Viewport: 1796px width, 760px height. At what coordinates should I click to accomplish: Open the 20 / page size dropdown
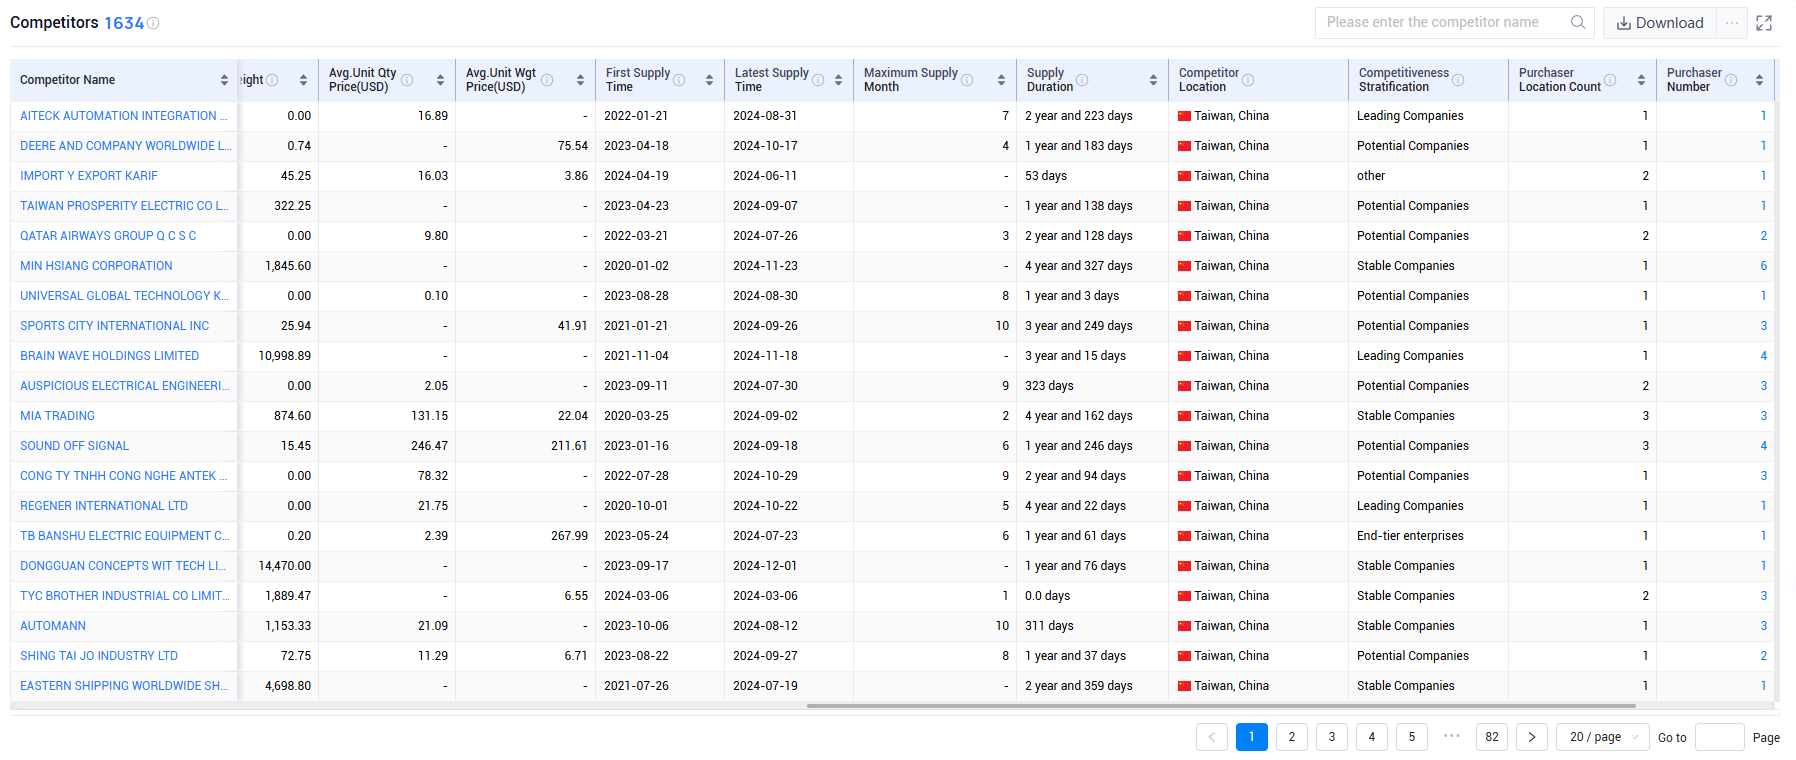(1602, 737)
